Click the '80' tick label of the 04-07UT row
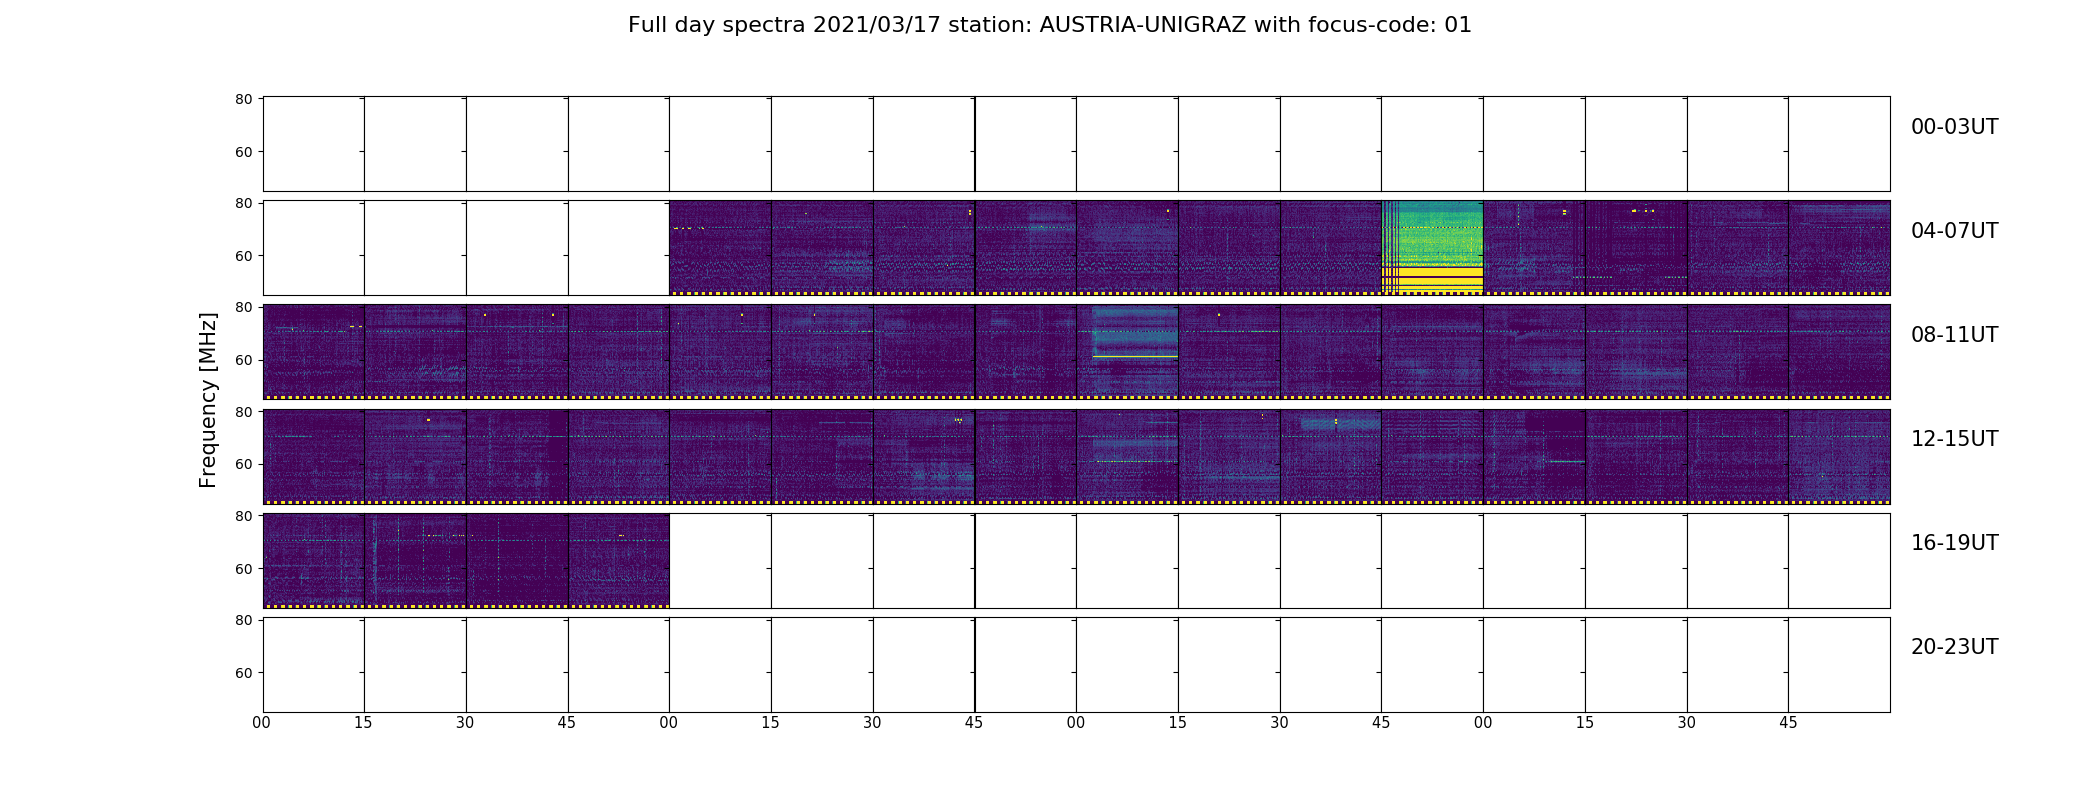2100x800 pixels. (x=243, y=203)
